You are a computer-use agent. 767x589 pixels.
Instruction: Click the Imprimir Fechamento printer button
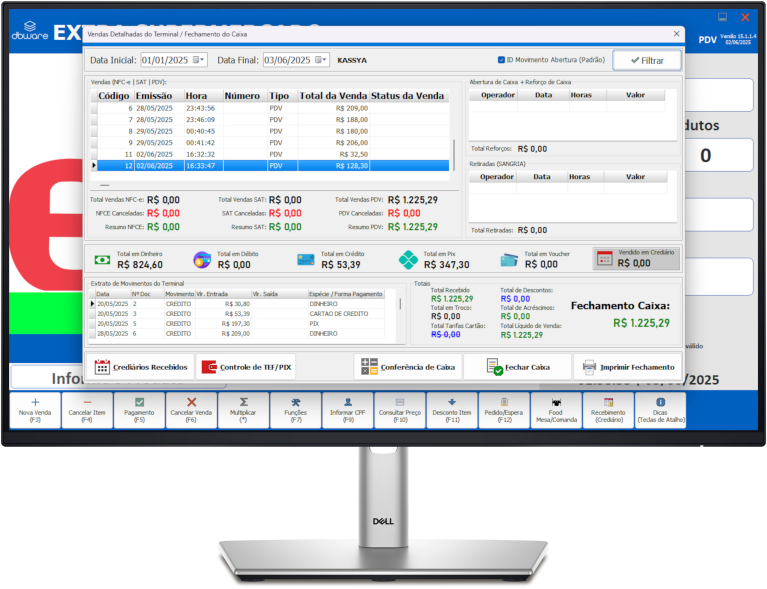(628, 367)
